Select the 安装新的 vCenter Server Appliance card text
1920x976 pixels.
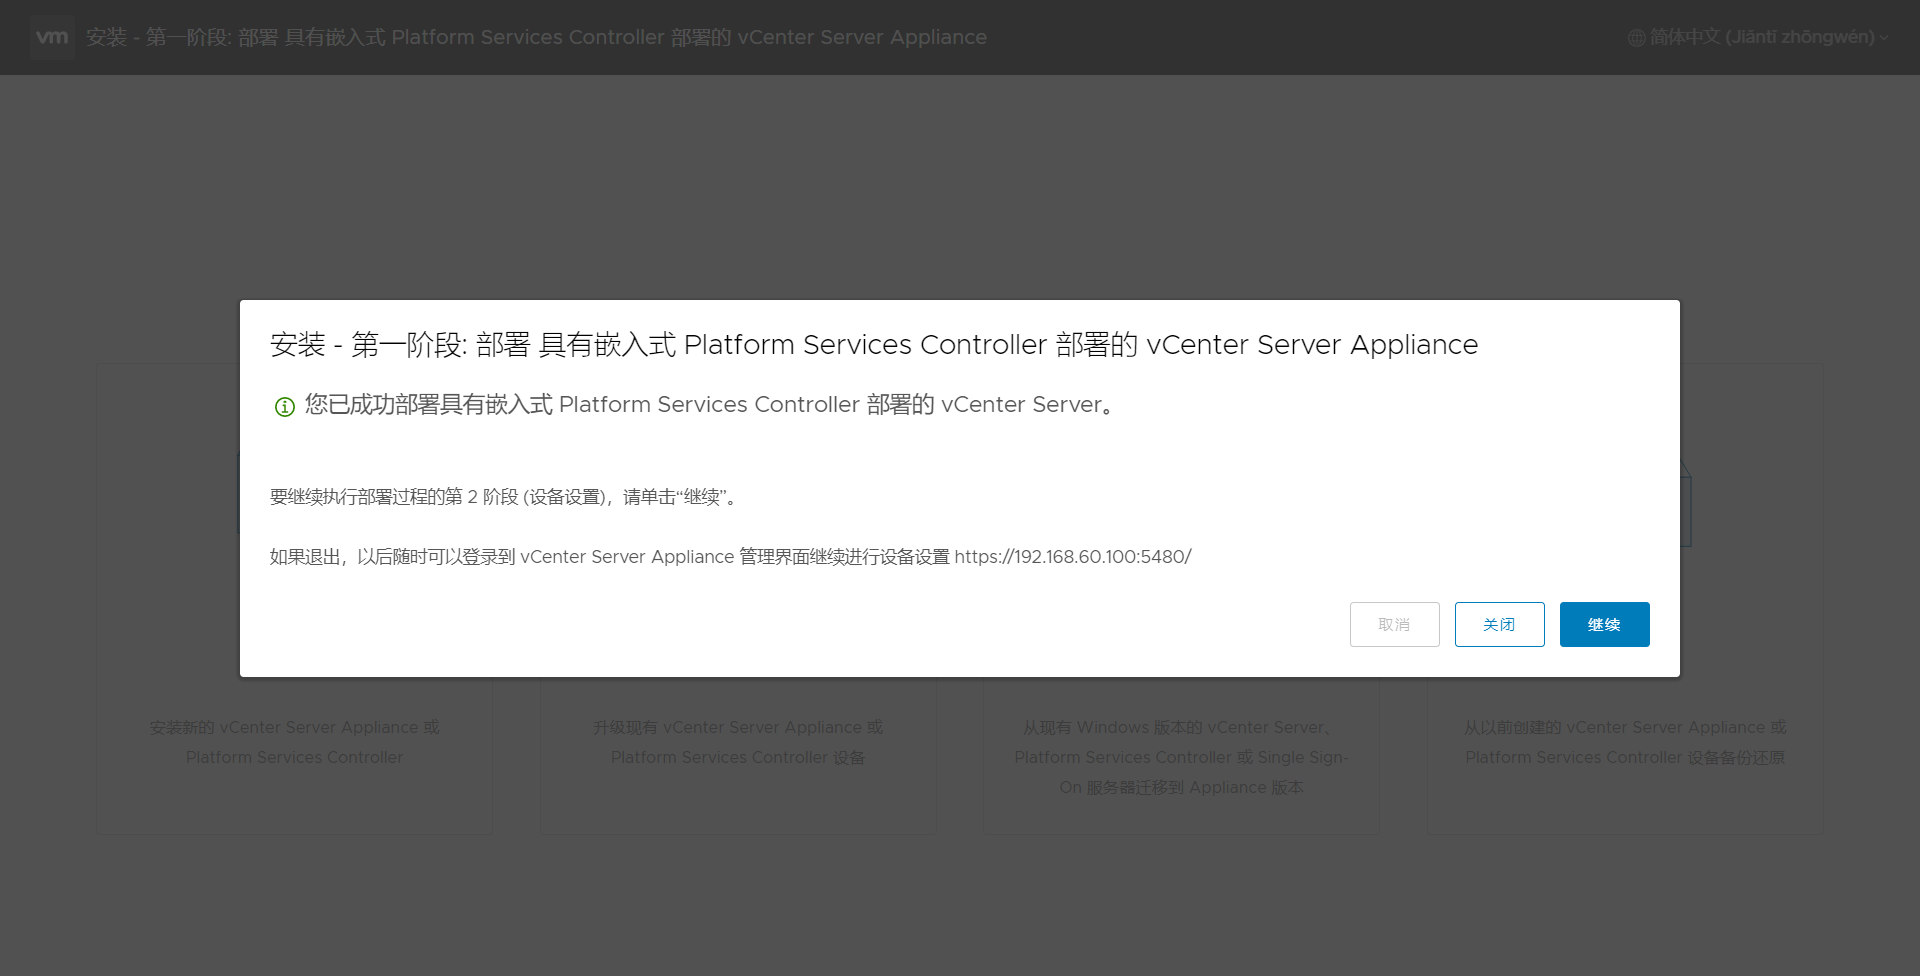pyautogui.click(x=295, y=742)
